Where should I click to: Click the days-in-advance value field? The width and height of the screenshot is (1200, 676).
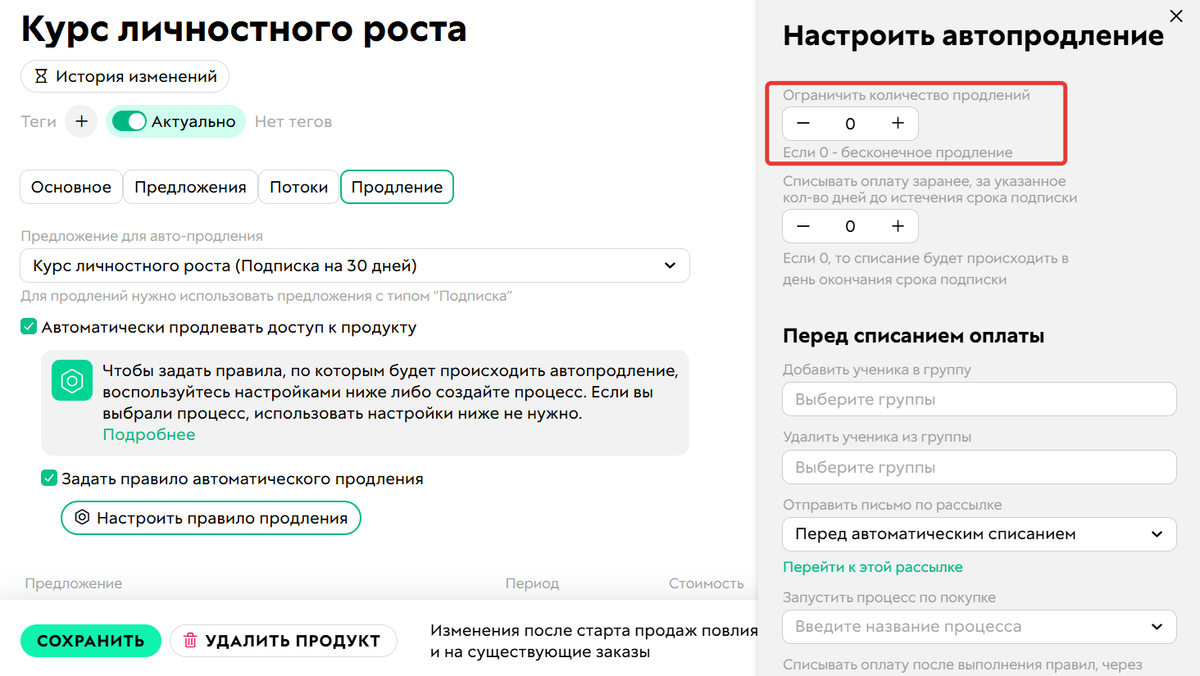pos(850,227)
